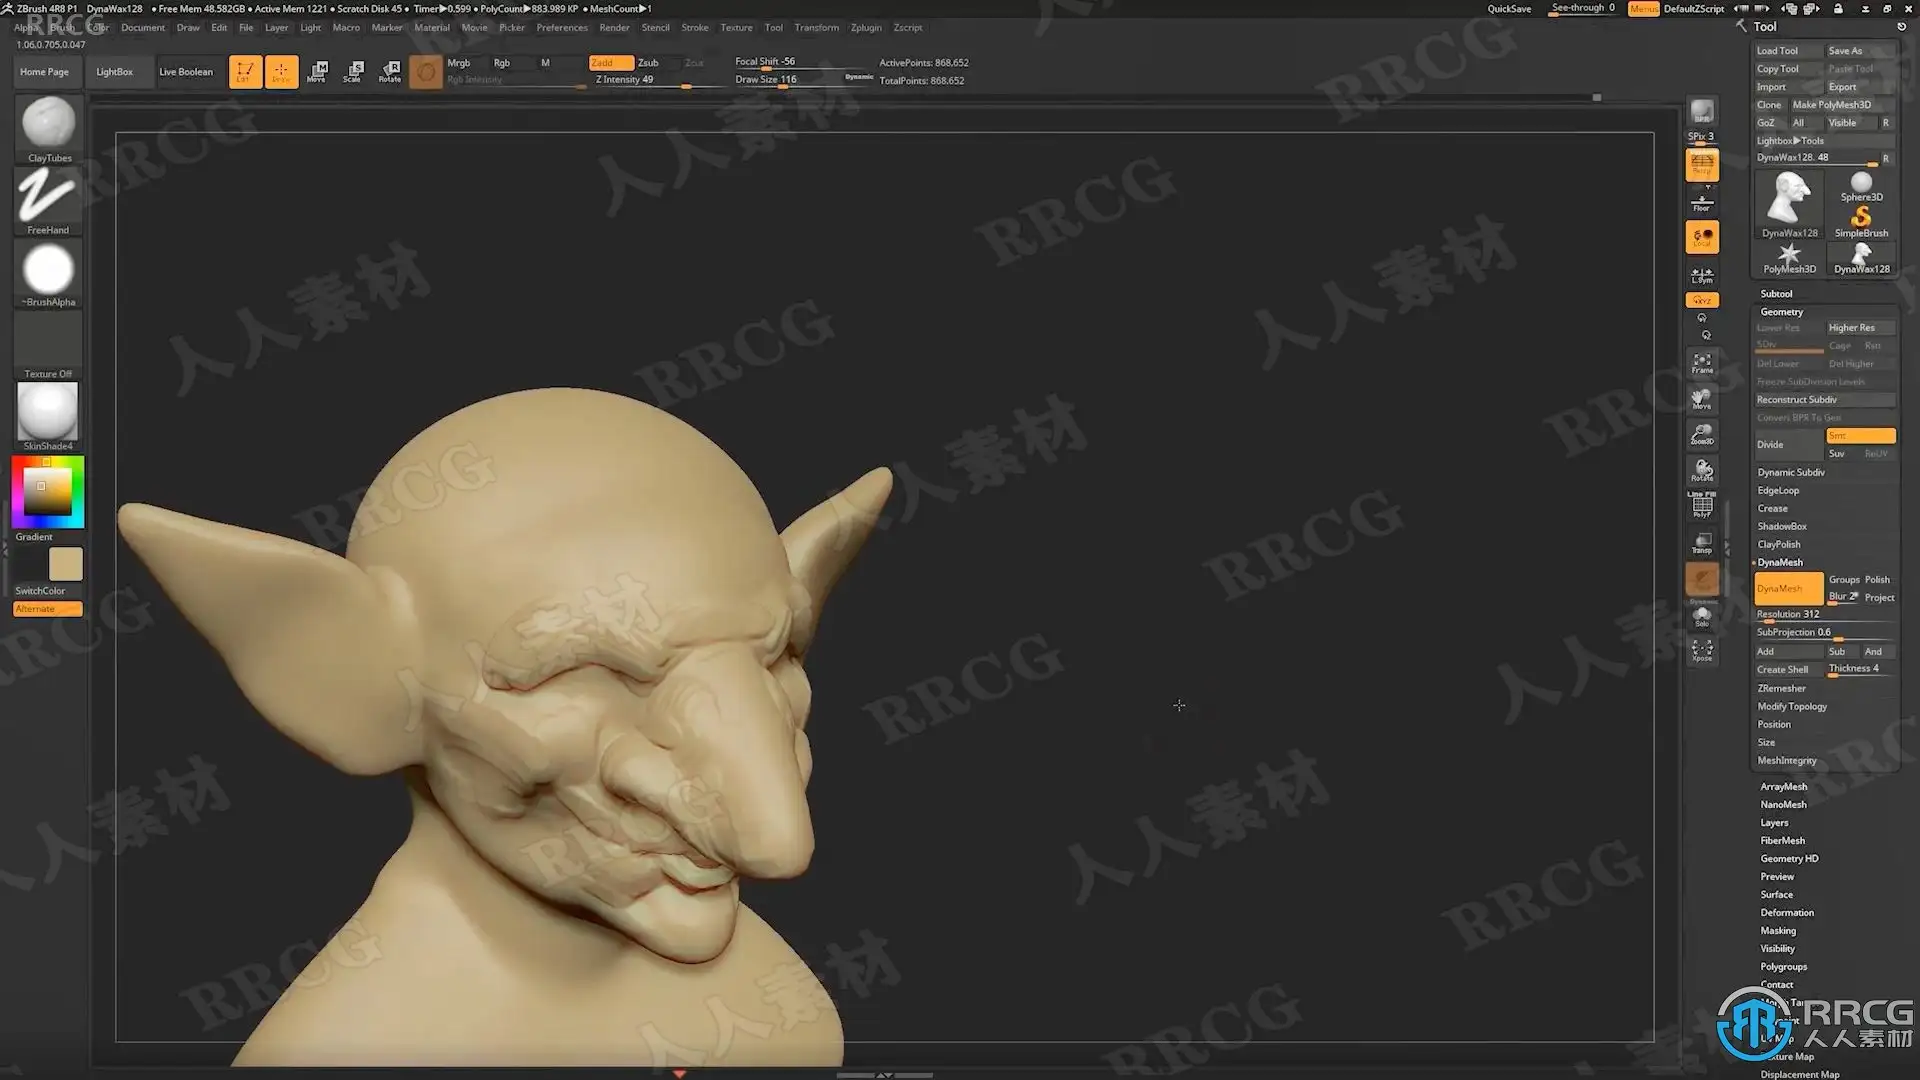Click the Xpose icon
The image size is (1920, 1080).
tap(1702, 651)
